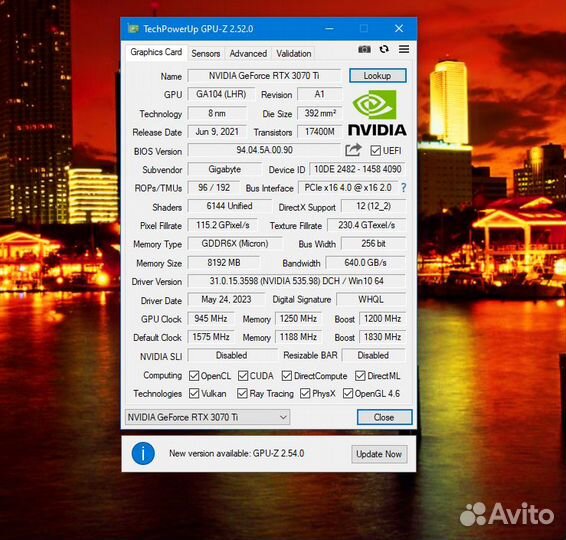The width and height of the screenshot is (566, 540).
Task: Click the New version available GPU-Z 2.54.0 text
Action: (x=237, y=453)
